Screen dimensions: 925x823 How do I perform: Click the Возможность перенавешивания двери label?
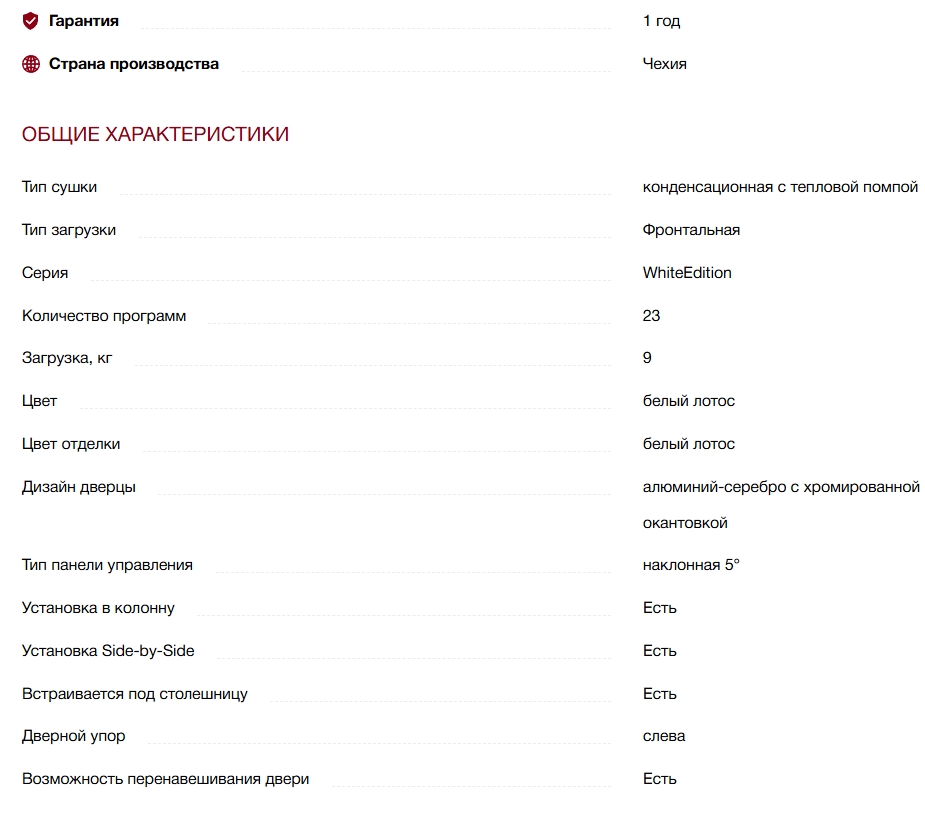(x=165, y=779)
